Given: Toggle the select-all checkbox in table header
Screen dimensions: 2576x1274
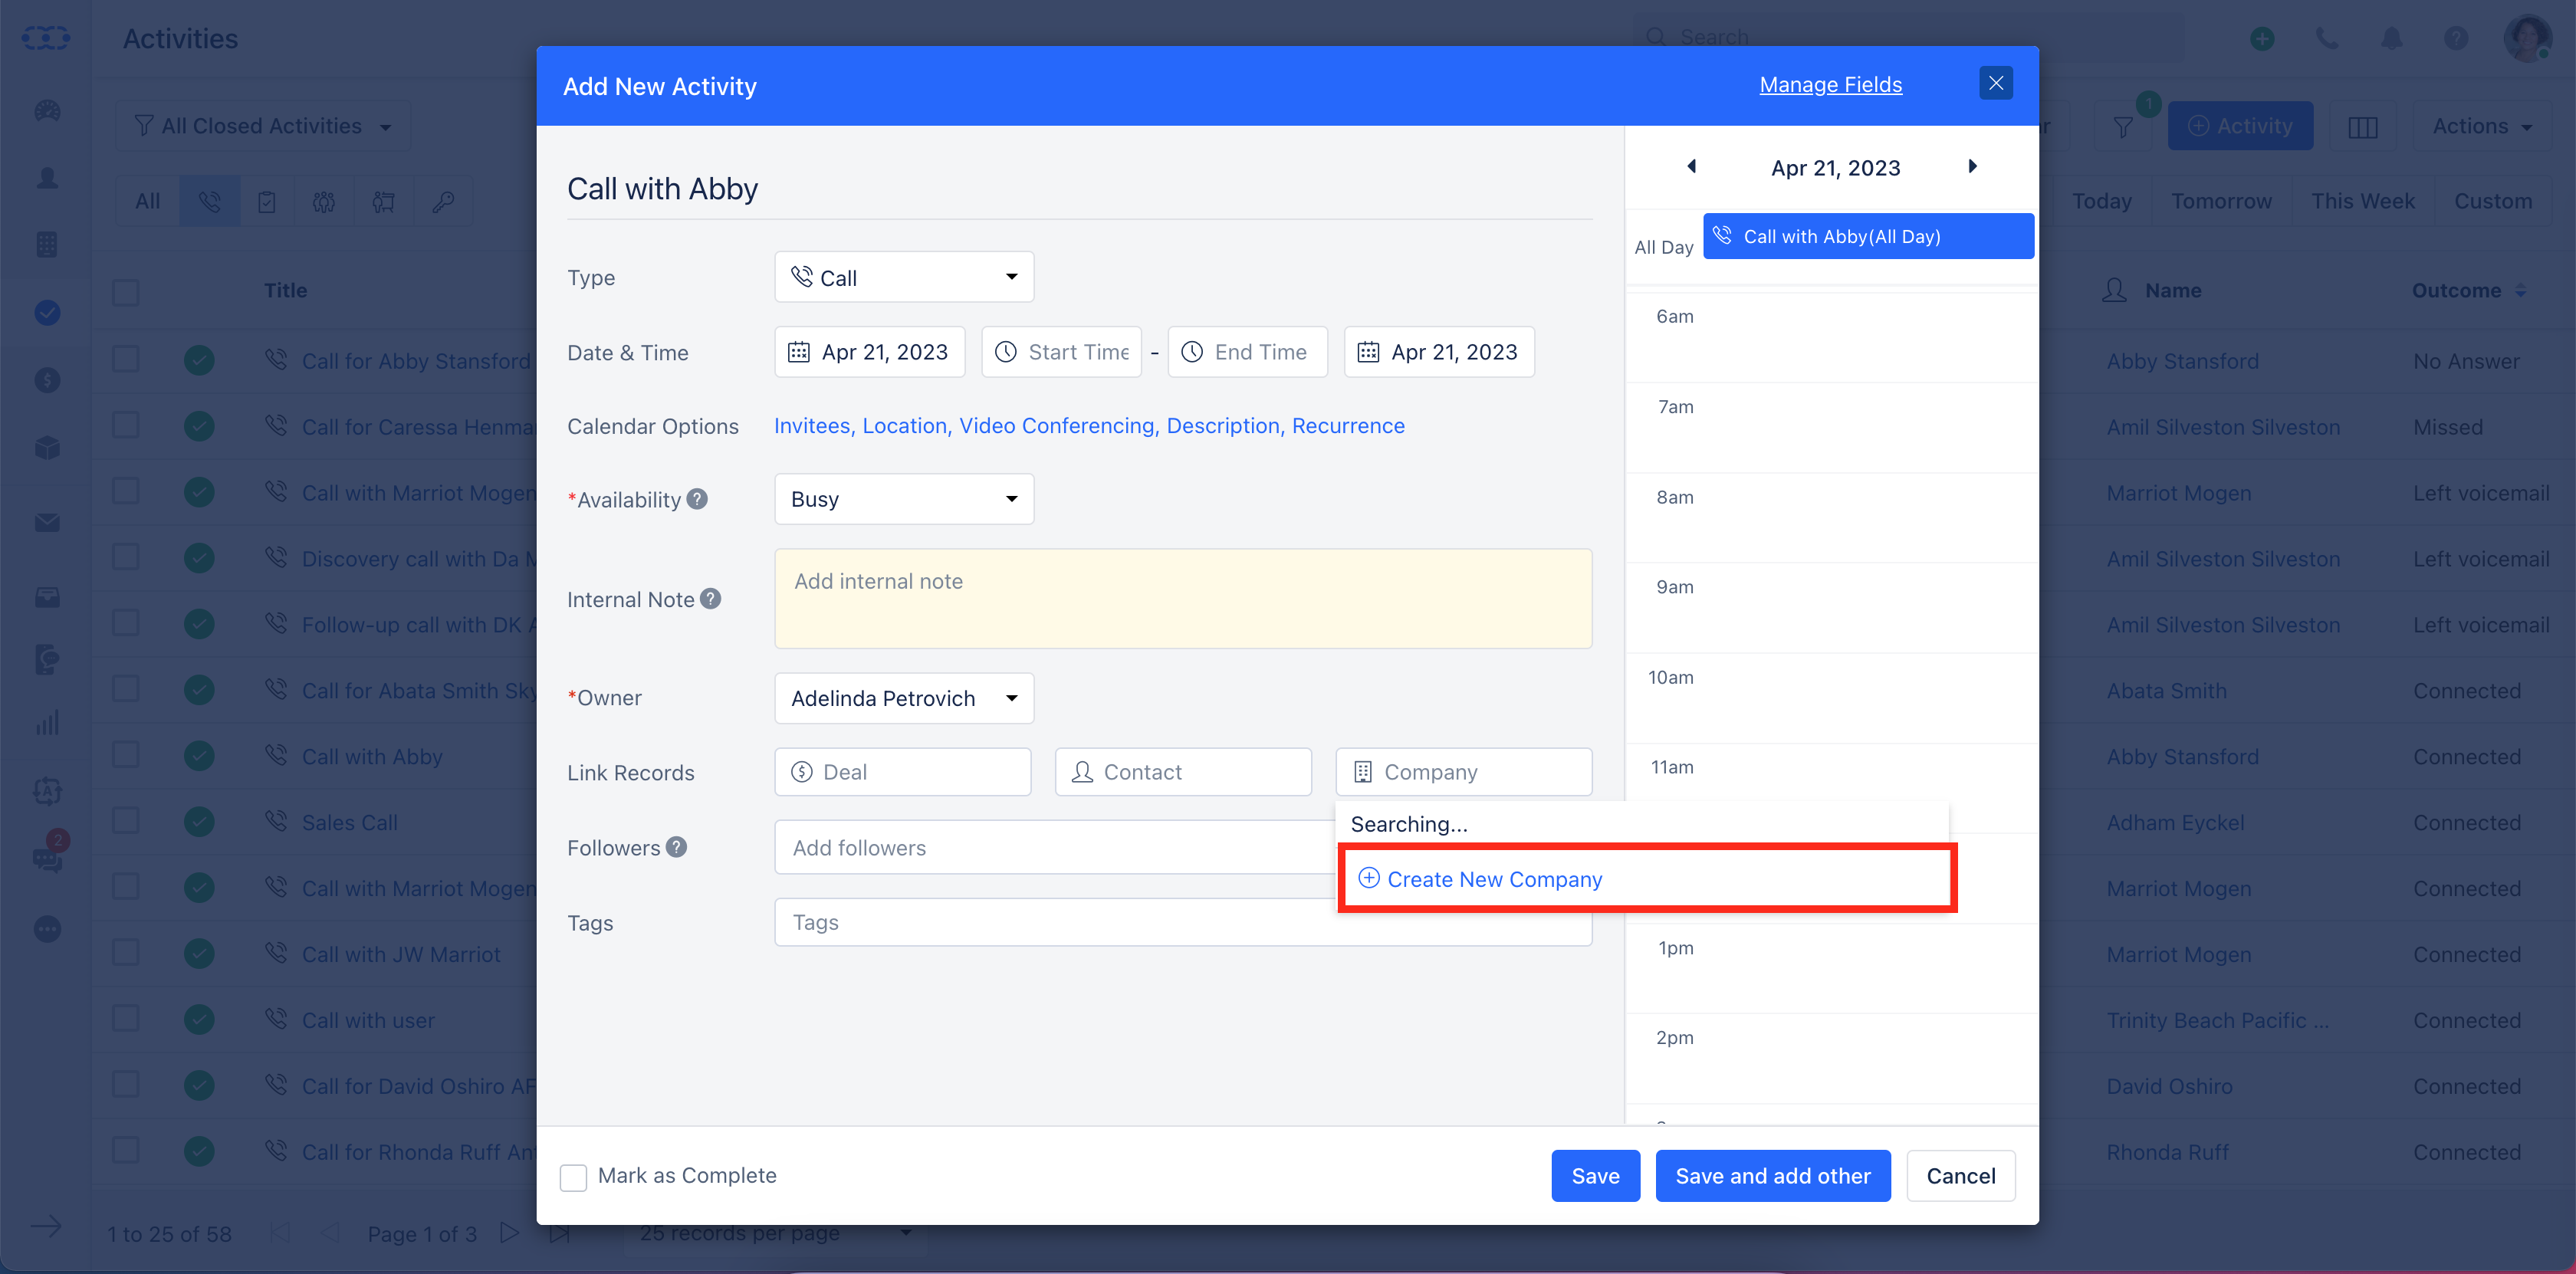Looking at the screenshot, I should [126, 292].
